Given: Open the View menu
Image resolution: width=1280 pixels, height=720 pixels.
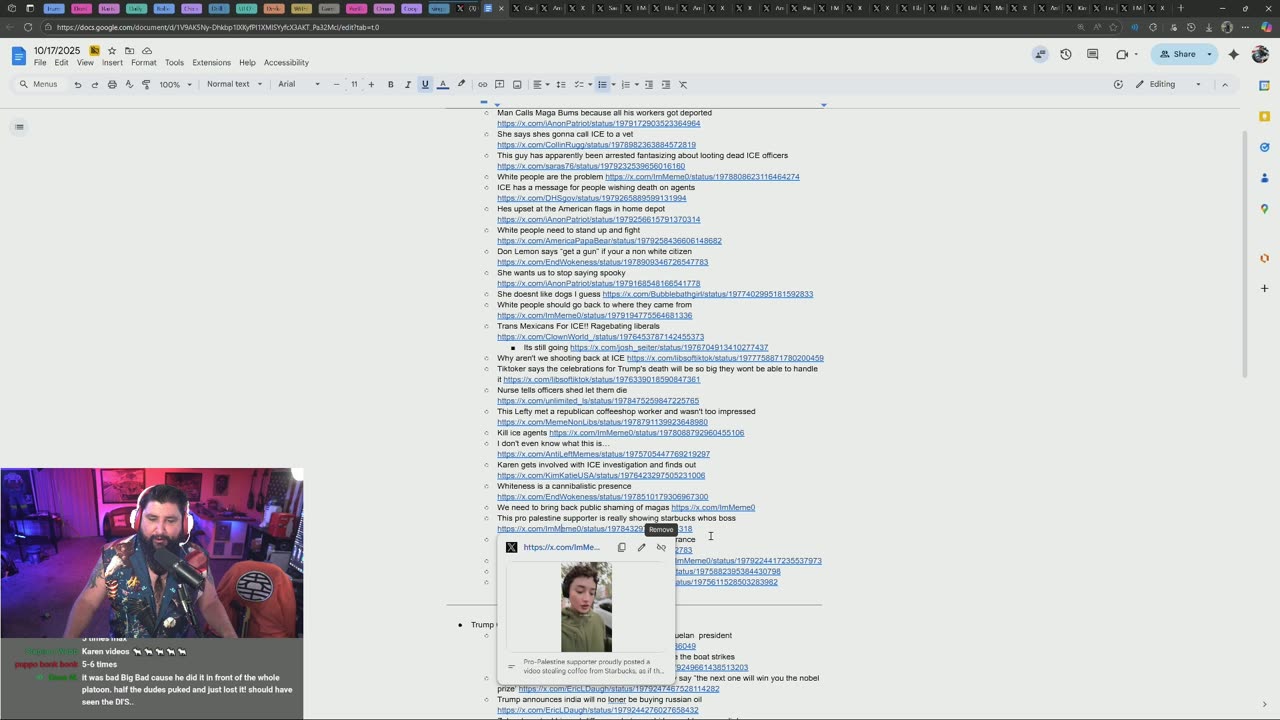Looking at the screenshot, I should tap(85, 63).
